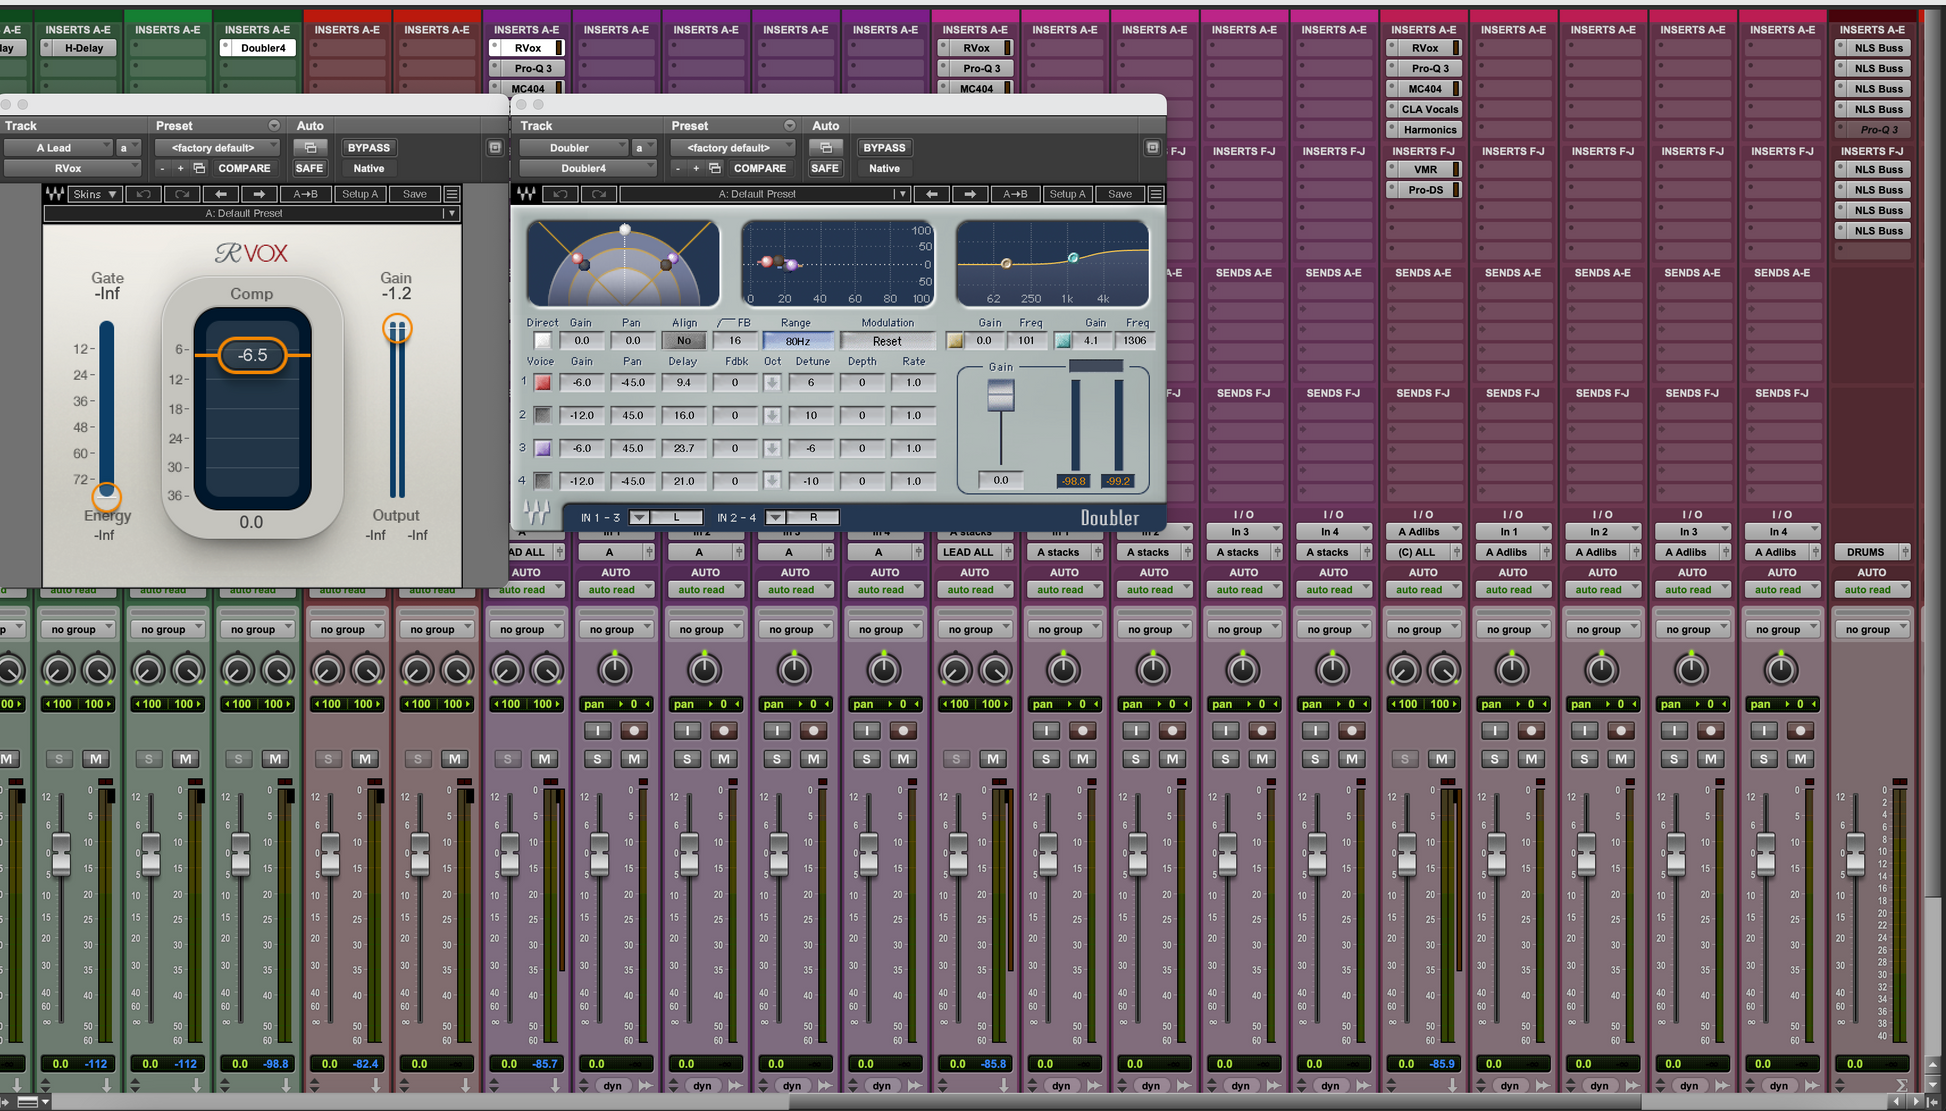Click the Doubler automation enable icon under Auto
This screenshot has height=1111, width=1946.
coord(825,147)
